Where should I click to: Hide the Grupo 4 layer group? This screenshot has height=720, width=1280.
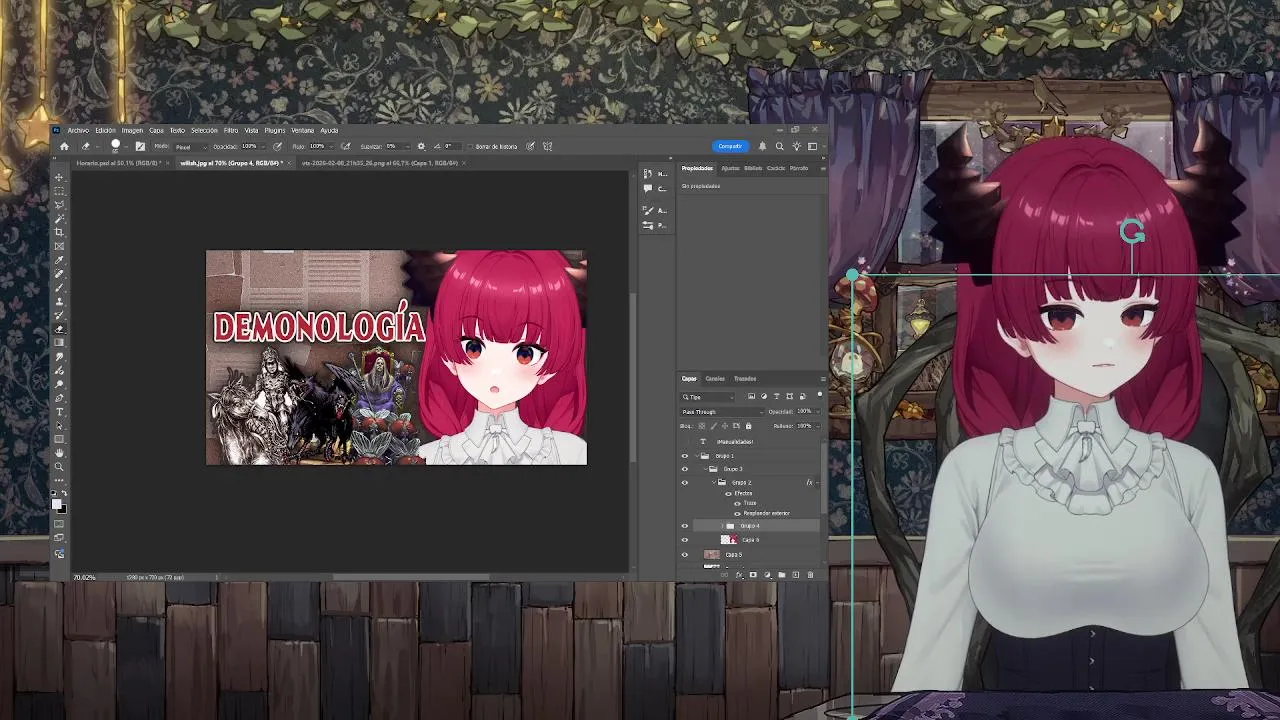(x=685, y=526)
